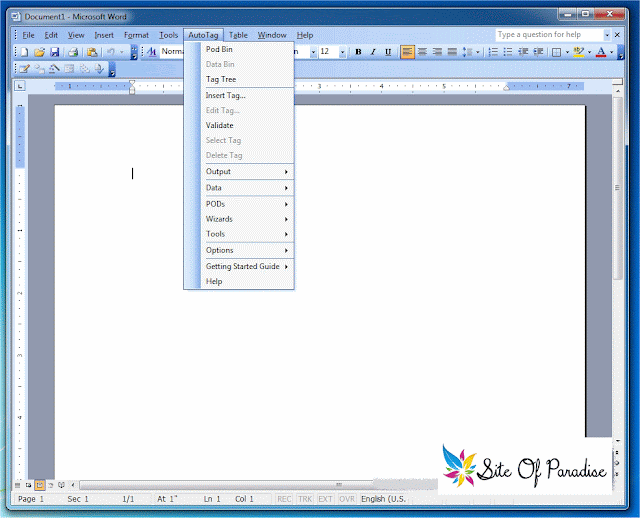The height and width of the screenshot is (518, 640).
Task: Toggle OVR overtype mode indicator
Action: (347, 499)
